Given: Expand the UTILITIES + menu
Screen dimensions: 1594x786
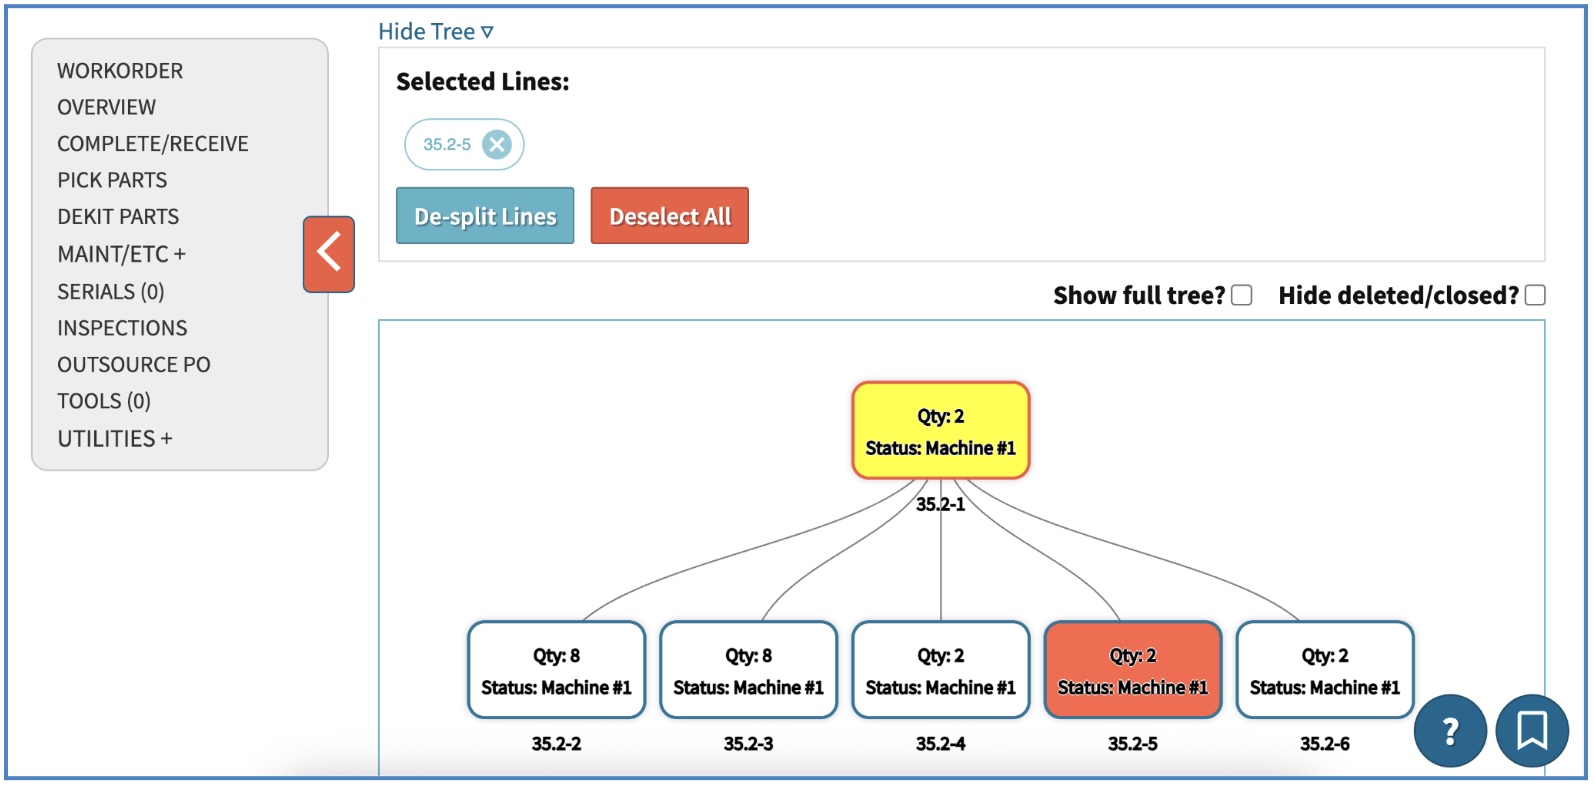Looking at the screenshot, I should pos(115,439).
